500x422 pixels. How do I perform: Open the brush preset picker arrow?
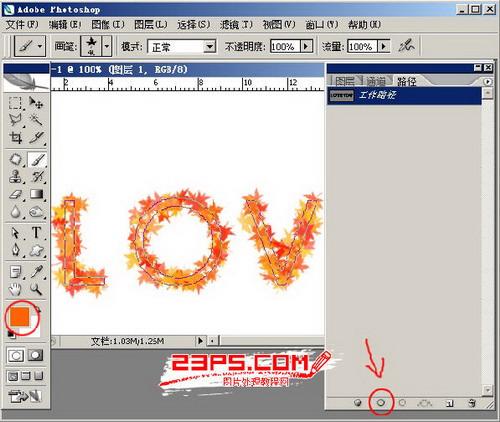[107, 46]
